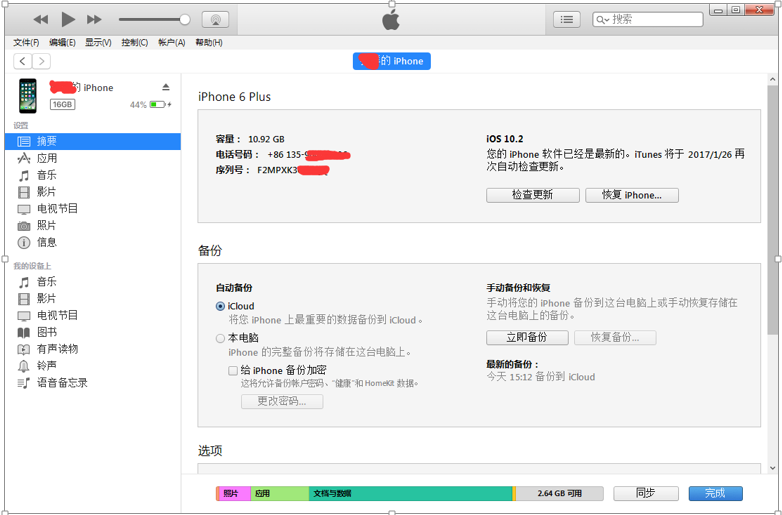Enable the 给 iPhone 备份加密 checkbox

coord(232,370)
